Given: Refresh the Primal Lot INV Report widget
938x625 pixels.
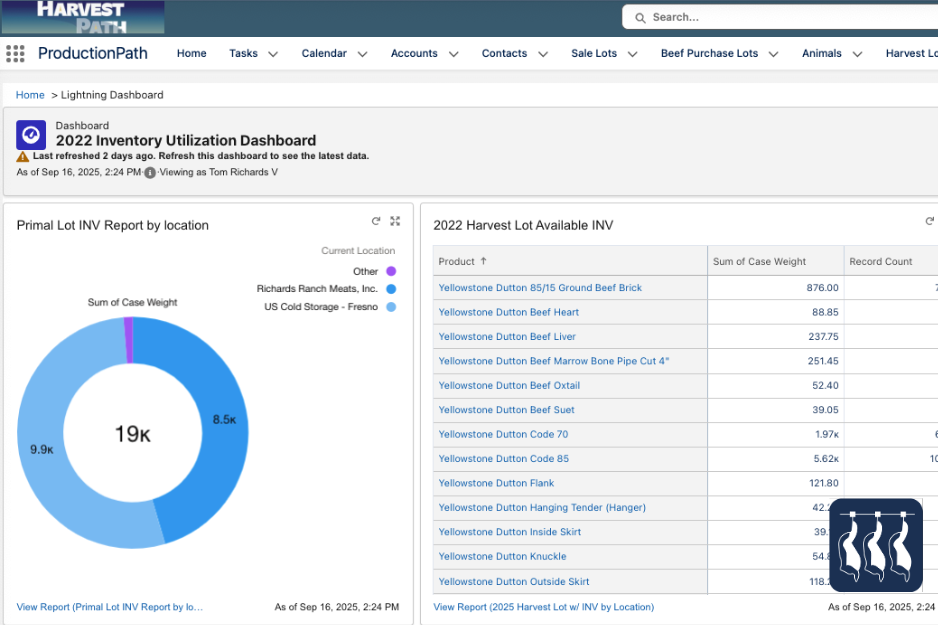Looking at the screenshot, I should 376,221.
